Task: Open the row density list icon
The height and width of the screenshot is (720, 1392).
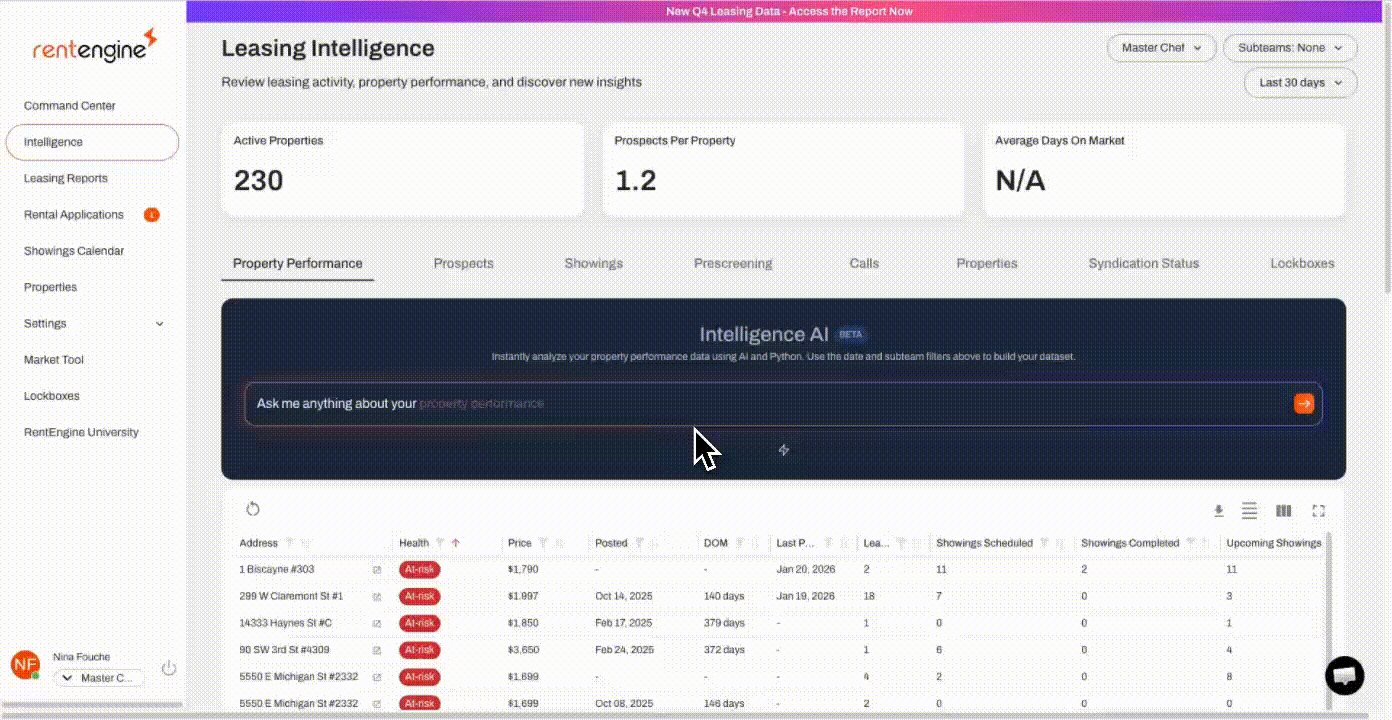Action: (x=1249, y=510)
